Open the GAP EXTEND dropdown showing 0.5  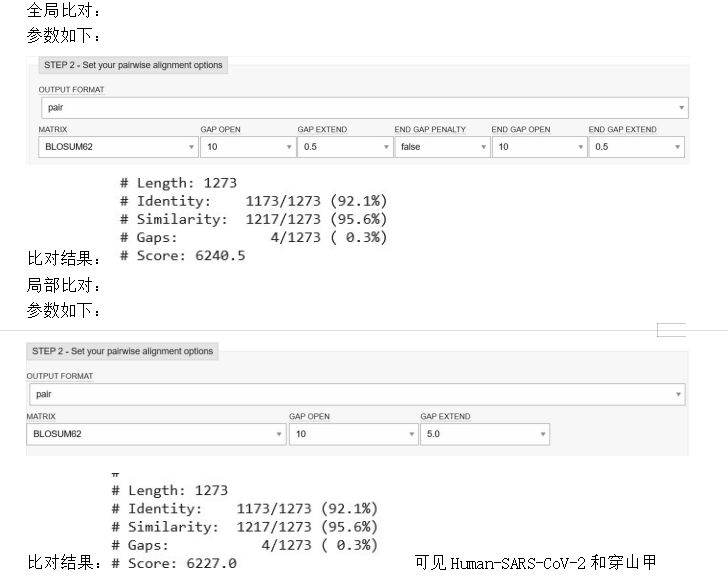pos(345,147)
